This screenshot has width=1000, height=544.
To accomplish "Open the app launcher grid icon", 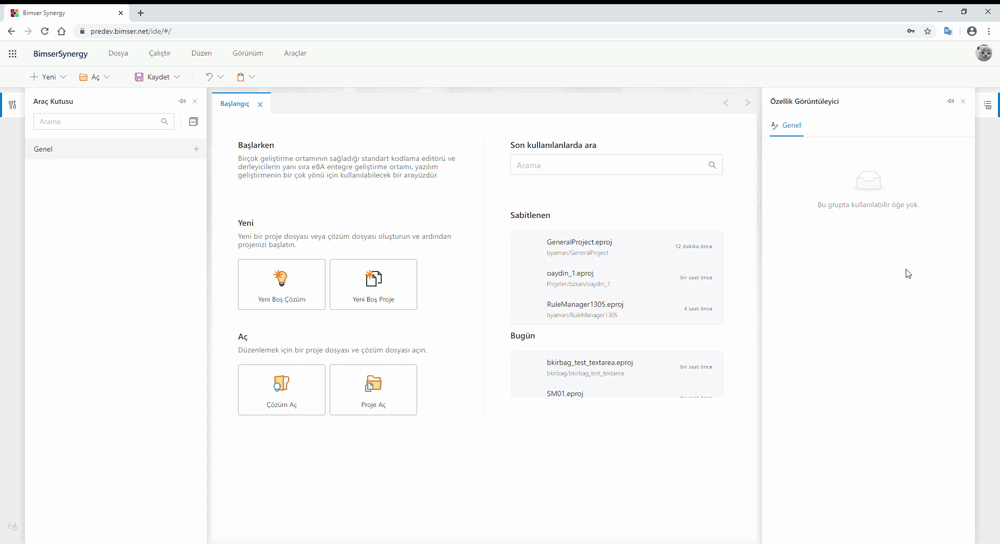I will 12,54.
